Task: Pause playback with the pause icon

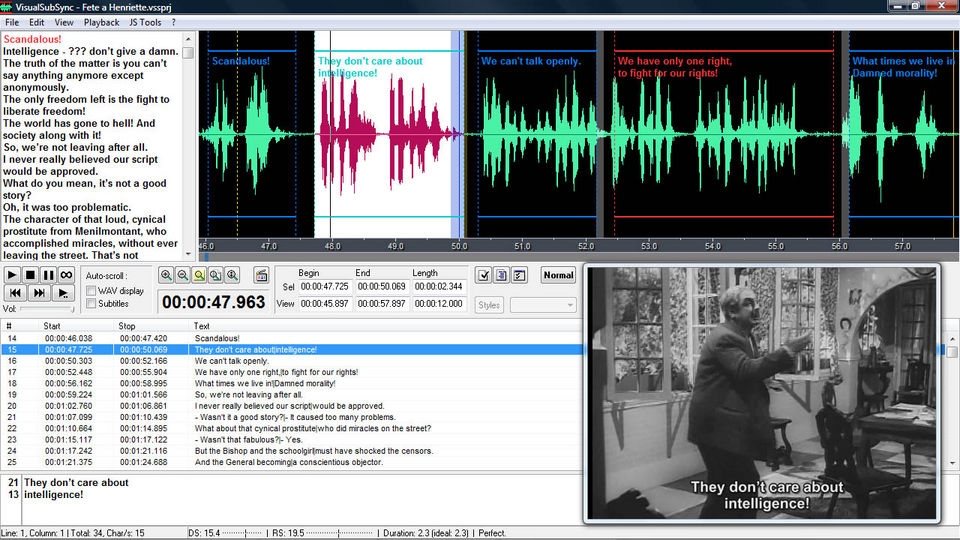Action: click(x=48, y=275)
